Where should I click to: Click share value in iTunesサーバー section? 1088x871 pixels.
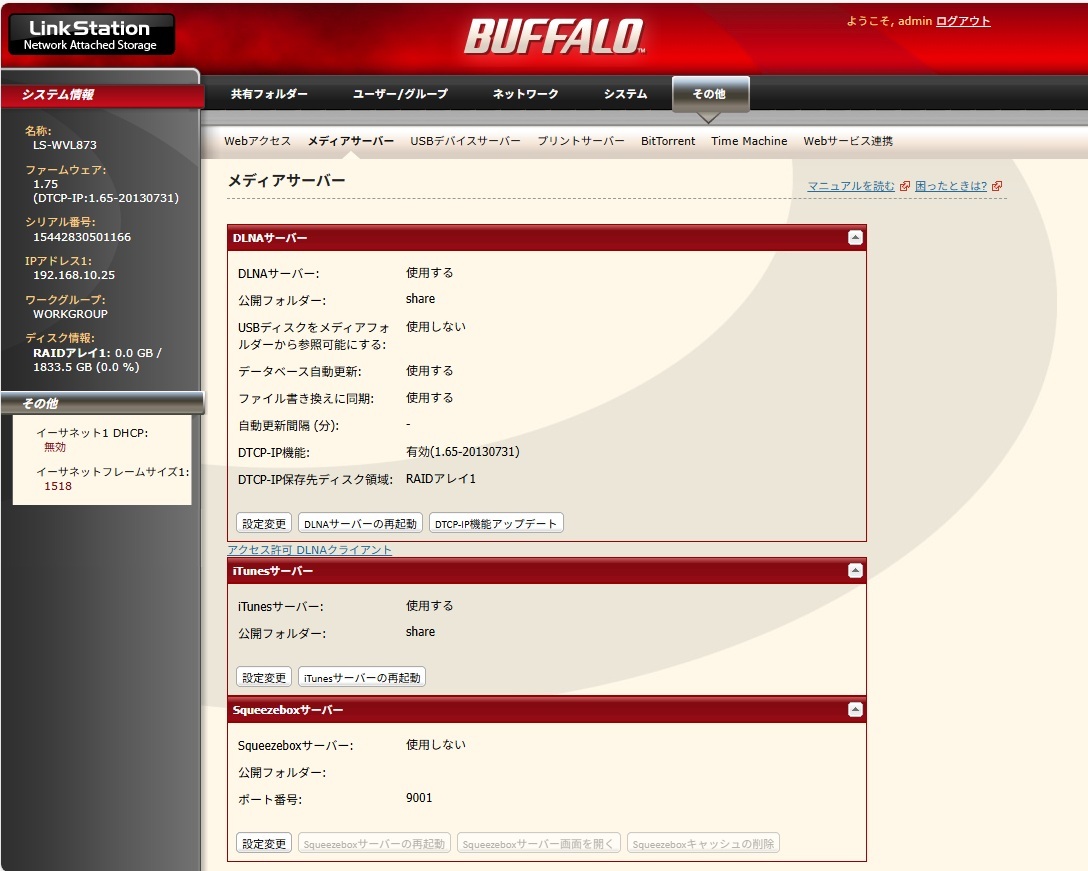click(x=420, y=632)
